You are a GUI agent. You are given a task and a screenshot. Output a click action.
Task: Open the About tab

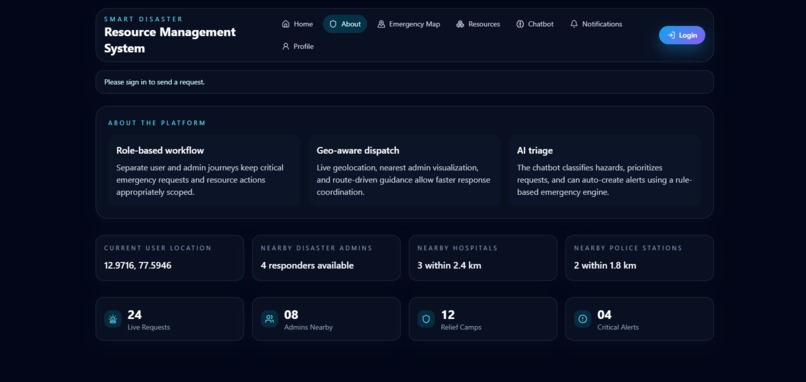click(x=345, y=24)
